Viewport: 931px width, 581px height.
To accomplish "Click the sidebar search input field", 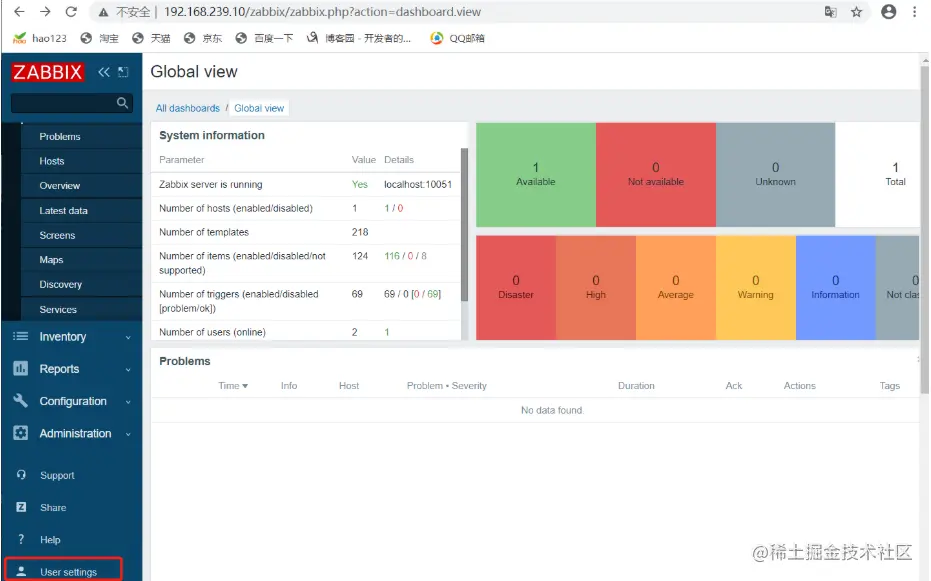I will 71,103.
